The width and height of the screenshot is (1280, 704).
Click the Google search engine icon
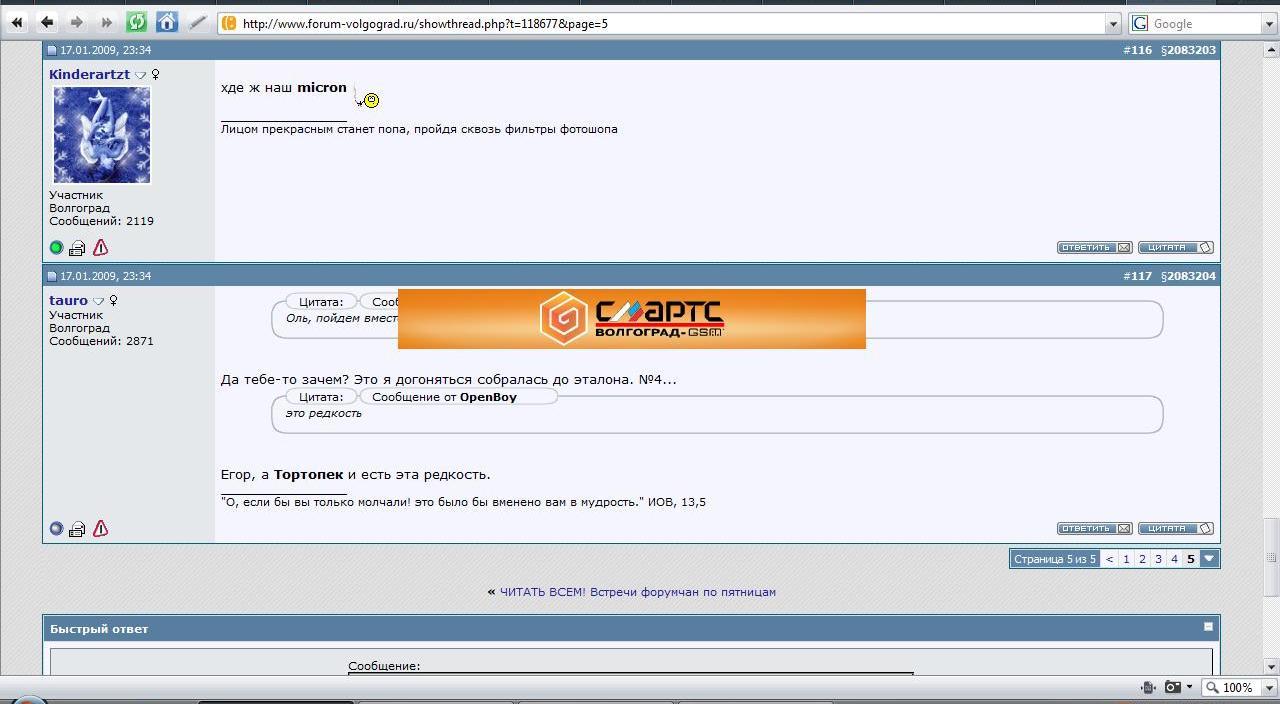(1140, 23)
